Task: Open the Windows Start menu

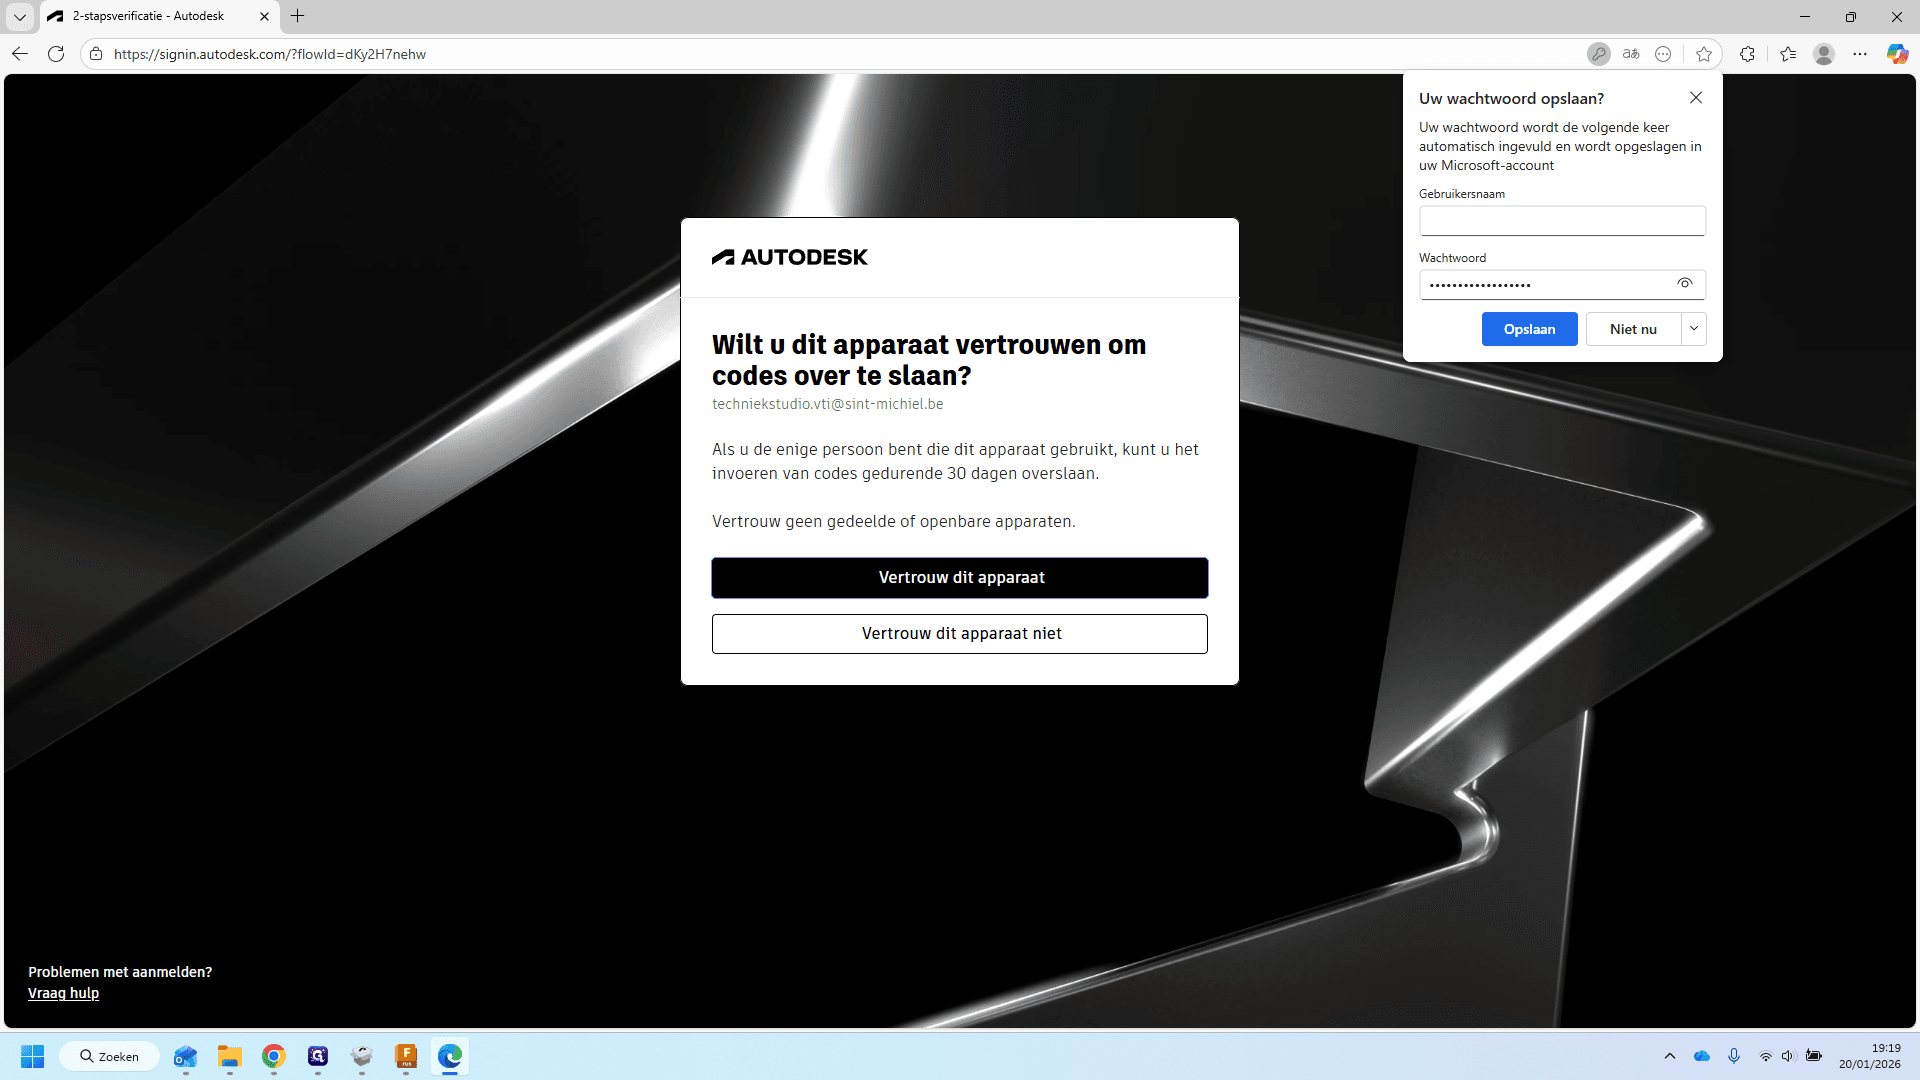Action: 32,1056
